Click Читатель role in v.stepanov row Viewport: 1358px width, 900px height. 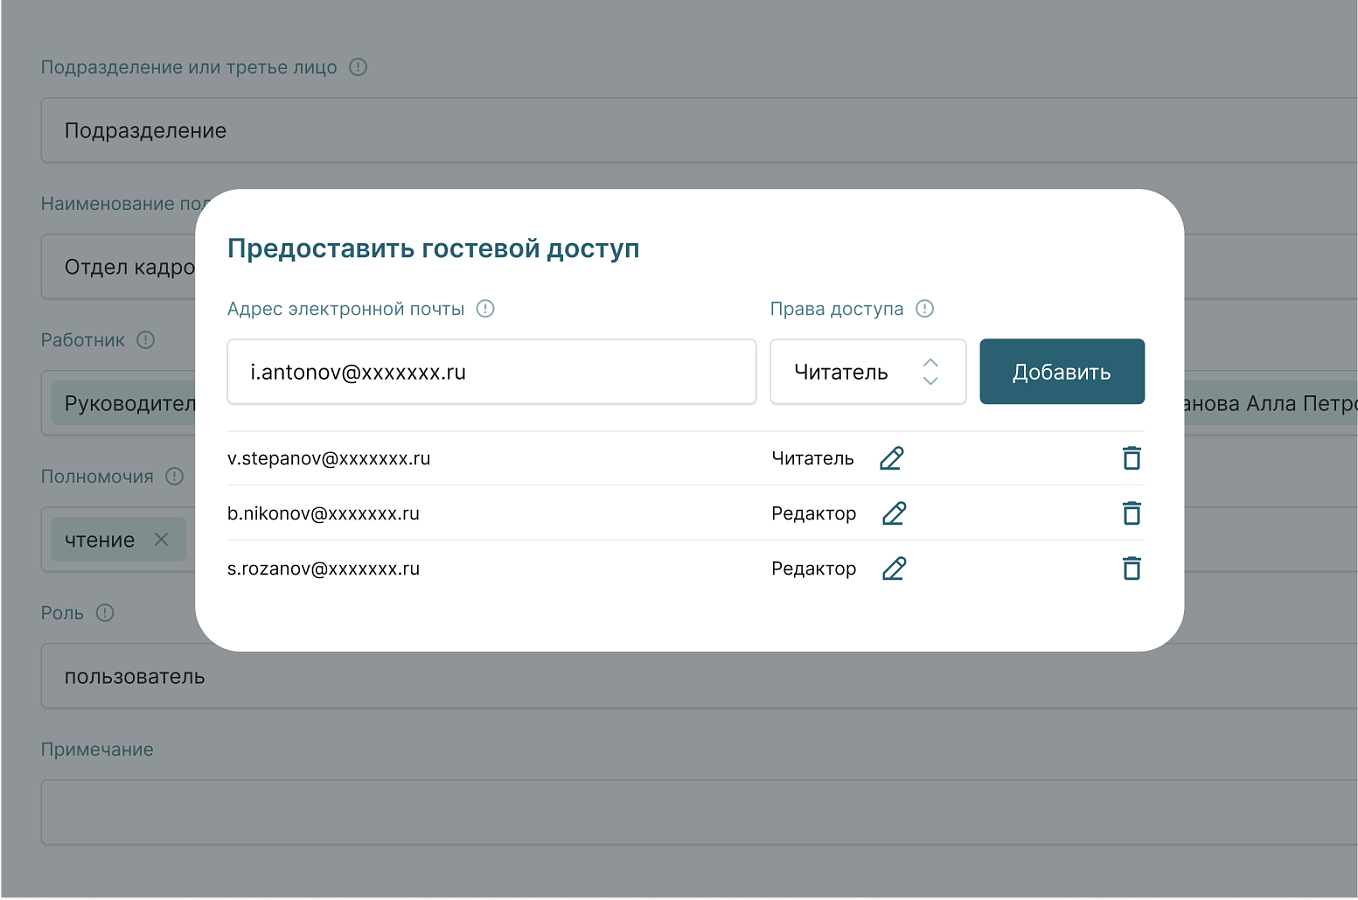[x=813, y=458]
